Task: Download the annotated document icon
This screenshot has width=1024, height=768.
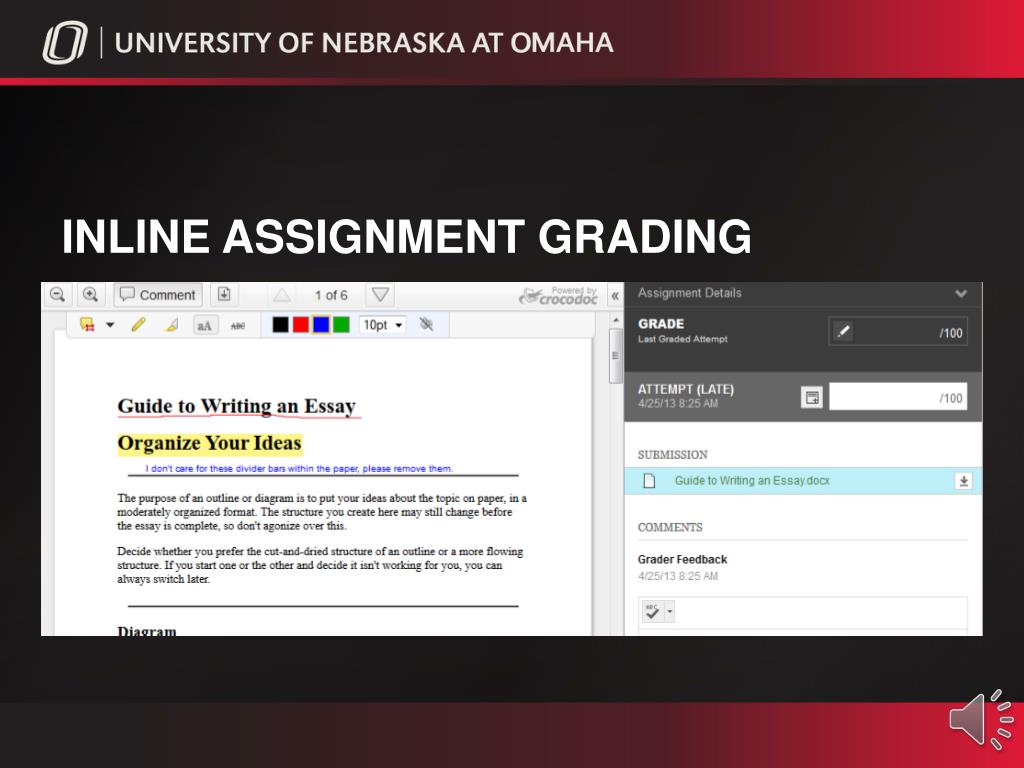Action: pyautogui.click(x=224, y=295)
